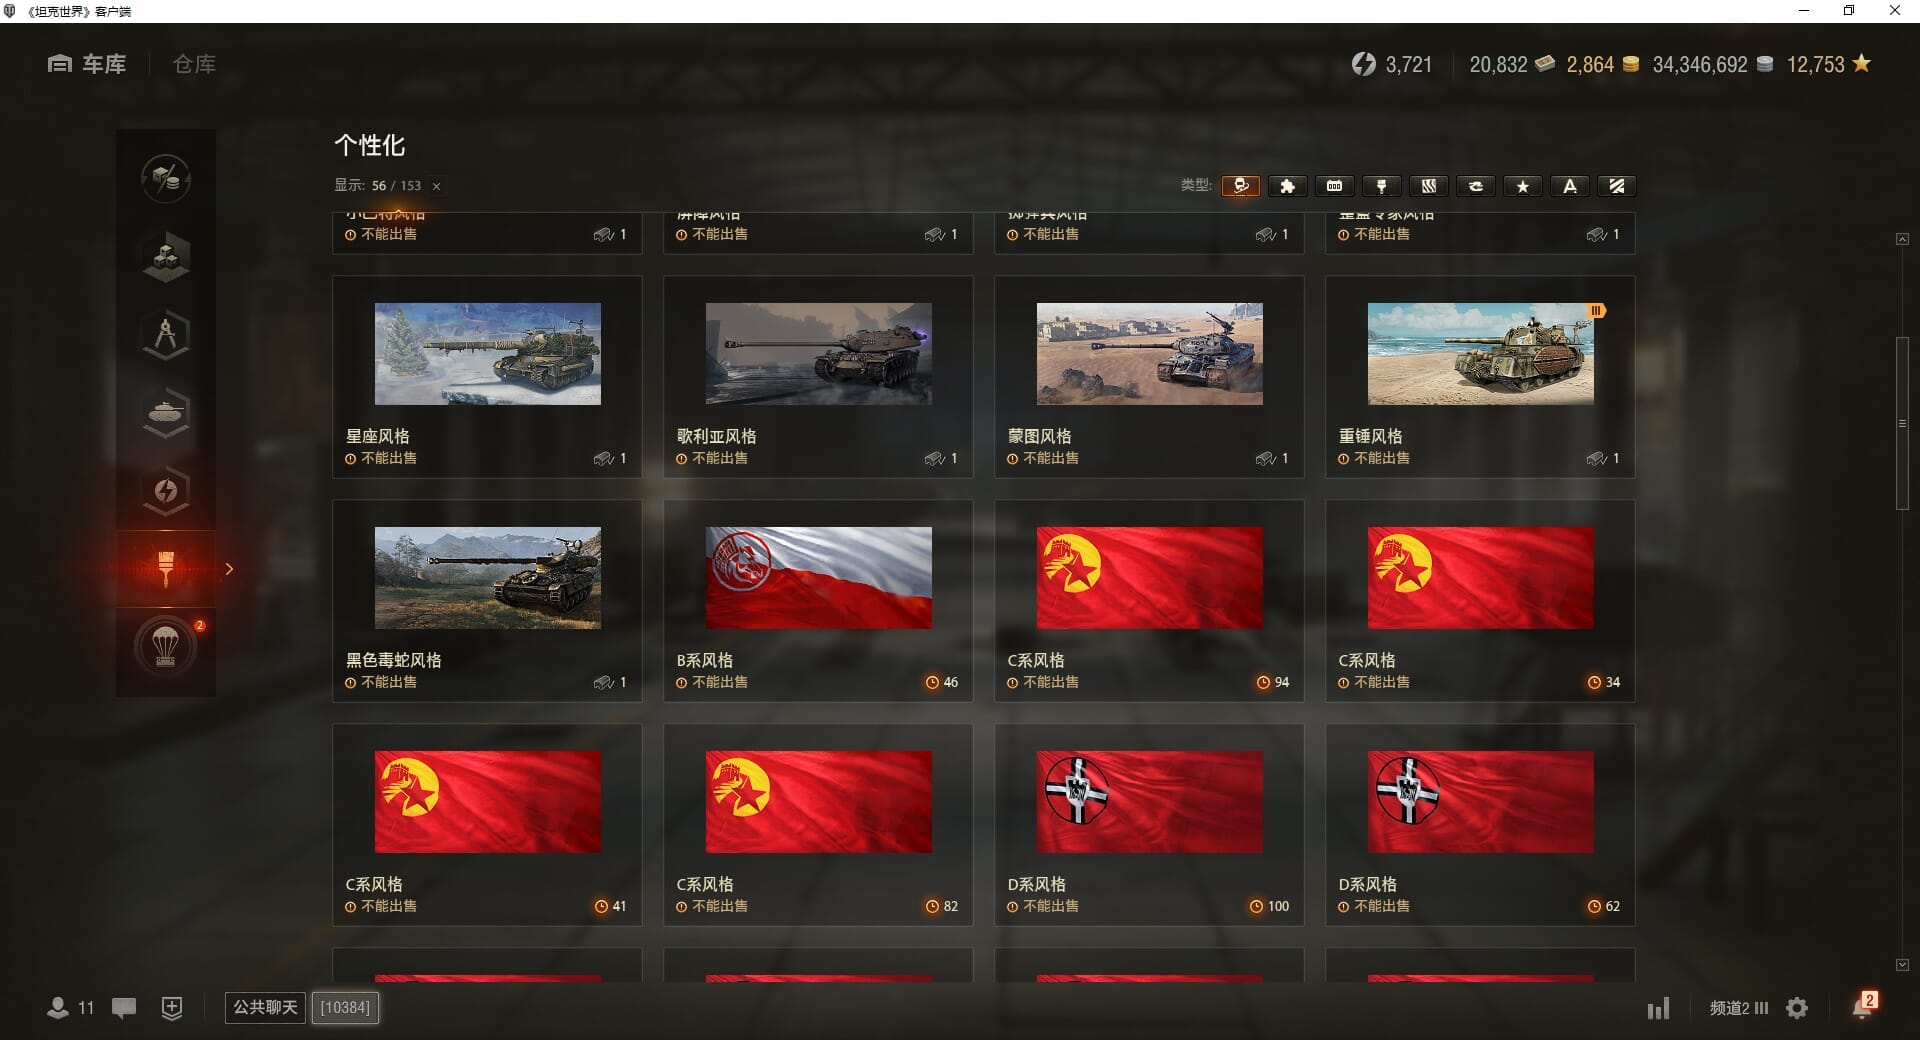The image size is (1920, 1040).
Task: Select the 歌利亚风格 style thumbnail
Action: click(x=818, y=354)
